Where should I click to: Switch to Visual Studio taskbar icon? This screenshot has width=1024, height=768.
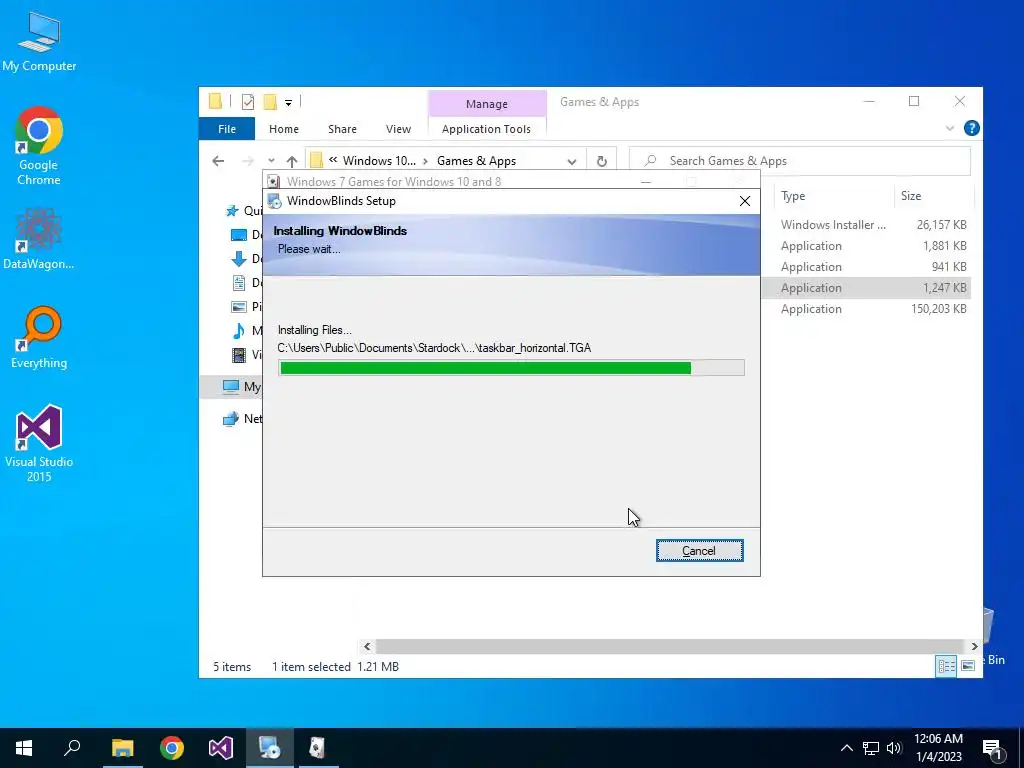coord(221,748)
